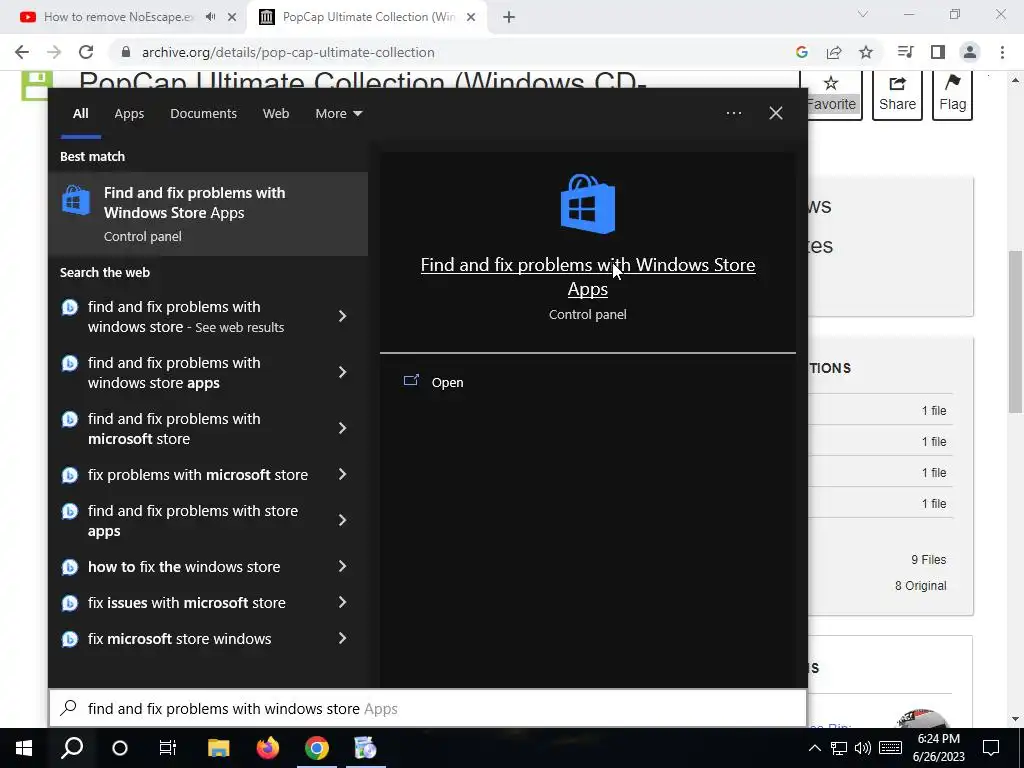Click the Google icon in the address bar
This screenshot has width=1024, height=768.
pyautogui.click(x=802, y=52)
